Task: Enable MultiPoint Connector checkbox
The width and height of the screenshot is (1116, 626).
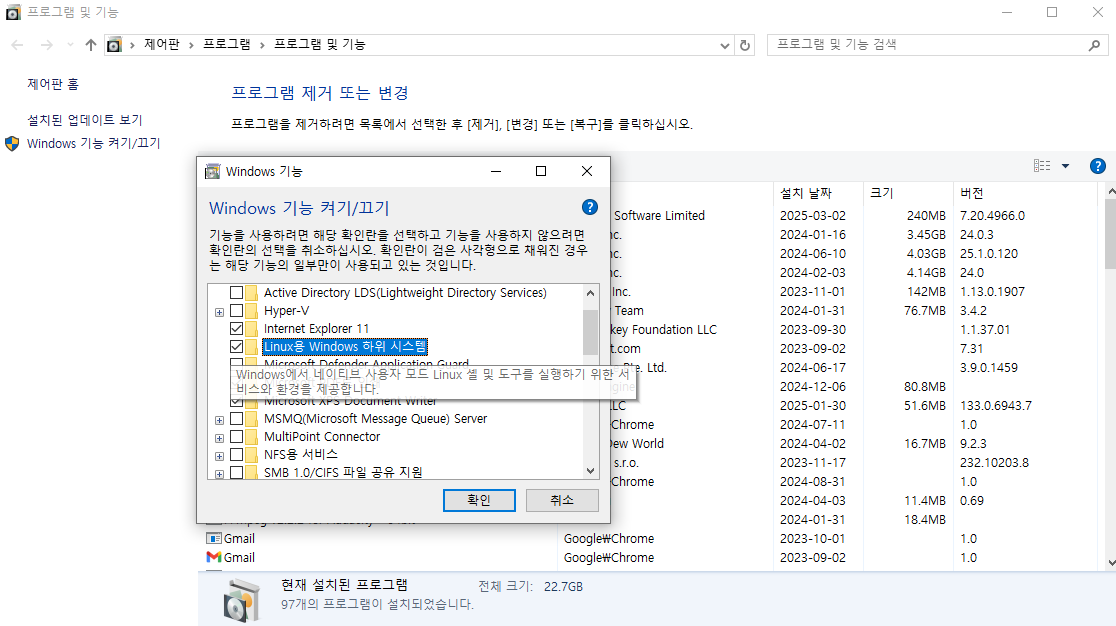Action: [236, 437]
